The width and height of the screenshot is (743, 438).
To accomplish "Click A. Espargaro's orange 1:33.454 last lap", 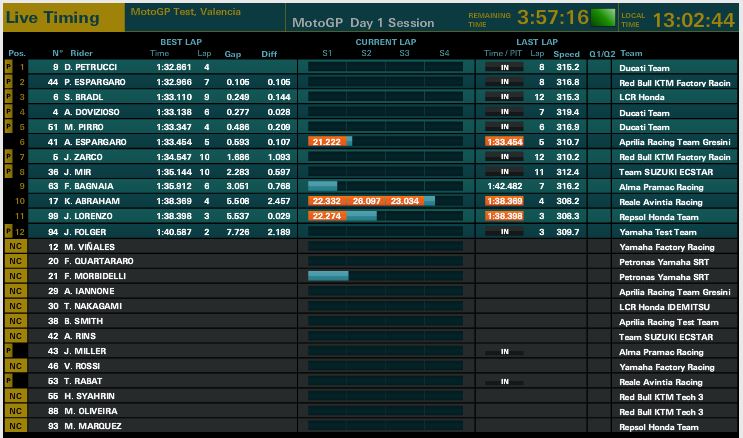I will pyautogui.click(x=503, y=142).
